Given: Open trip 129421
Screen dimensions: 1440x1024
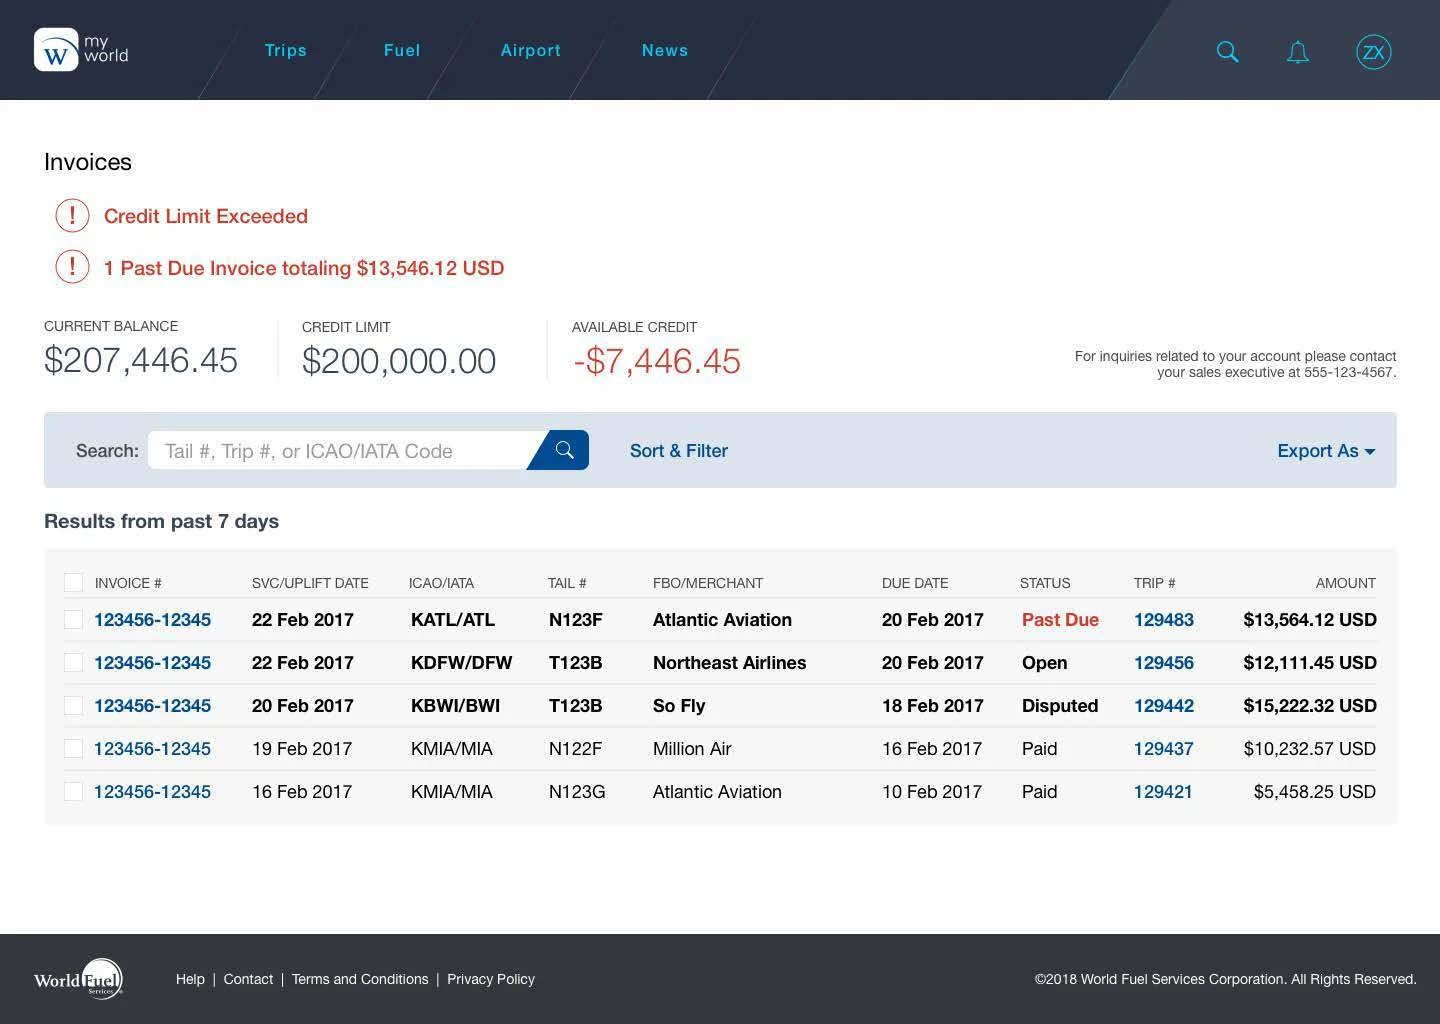Looking at the screenshot, I should pyautogui.click(x=1163, y=792).
